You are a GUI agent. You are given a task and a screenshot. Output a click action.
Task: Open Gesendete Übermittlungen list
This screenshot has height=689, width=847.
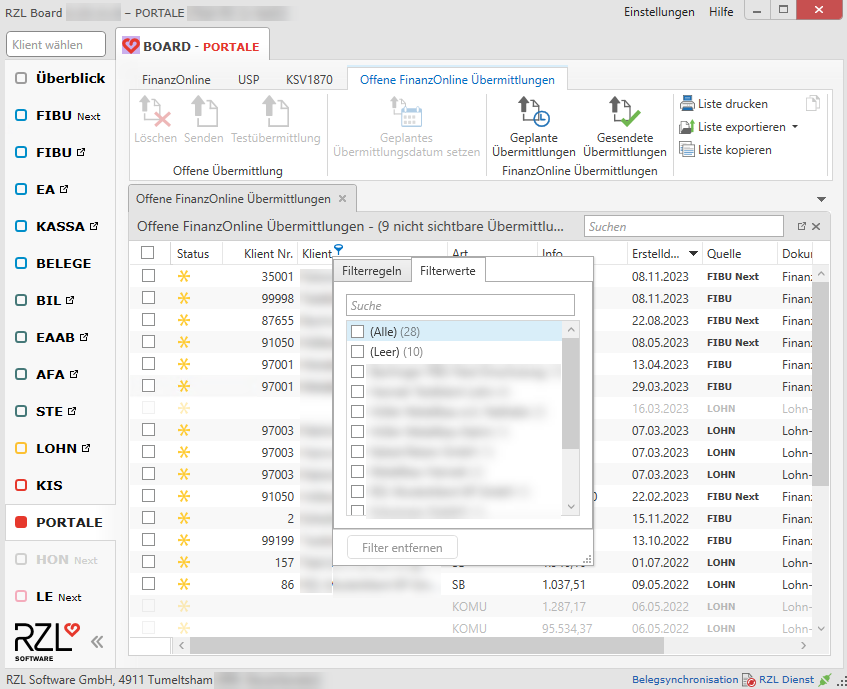click(x=624, y=128)
